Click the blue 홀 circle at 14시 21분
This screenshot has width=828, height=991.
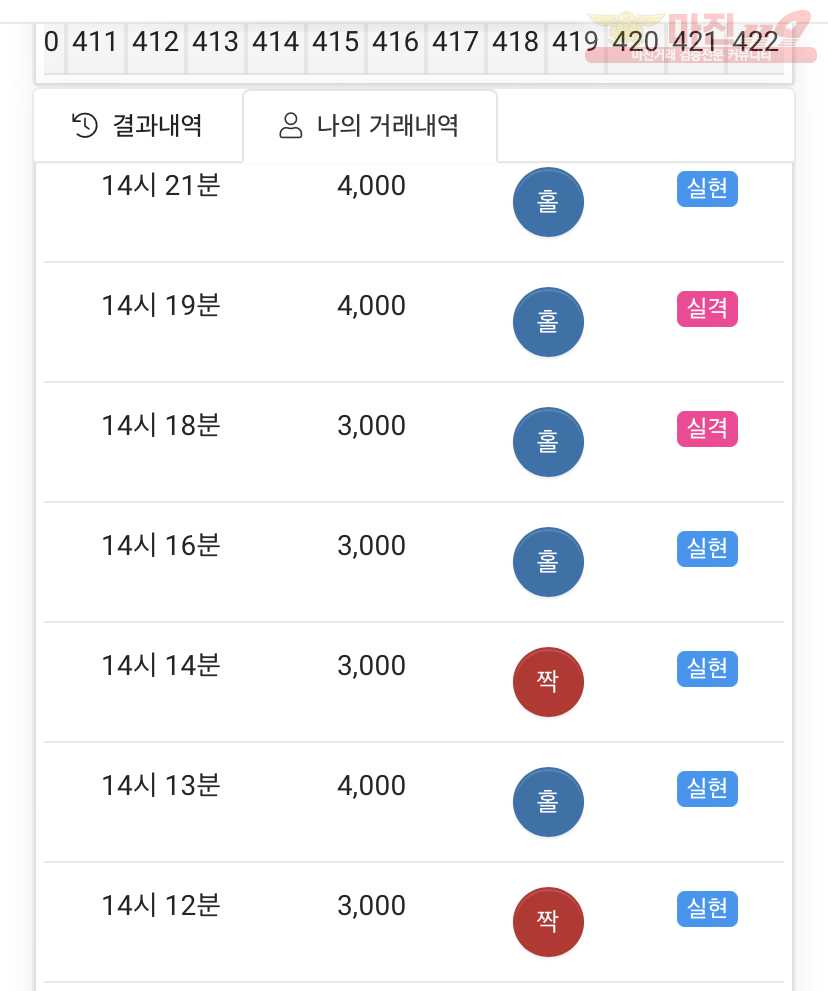click(x=548, y=202)
